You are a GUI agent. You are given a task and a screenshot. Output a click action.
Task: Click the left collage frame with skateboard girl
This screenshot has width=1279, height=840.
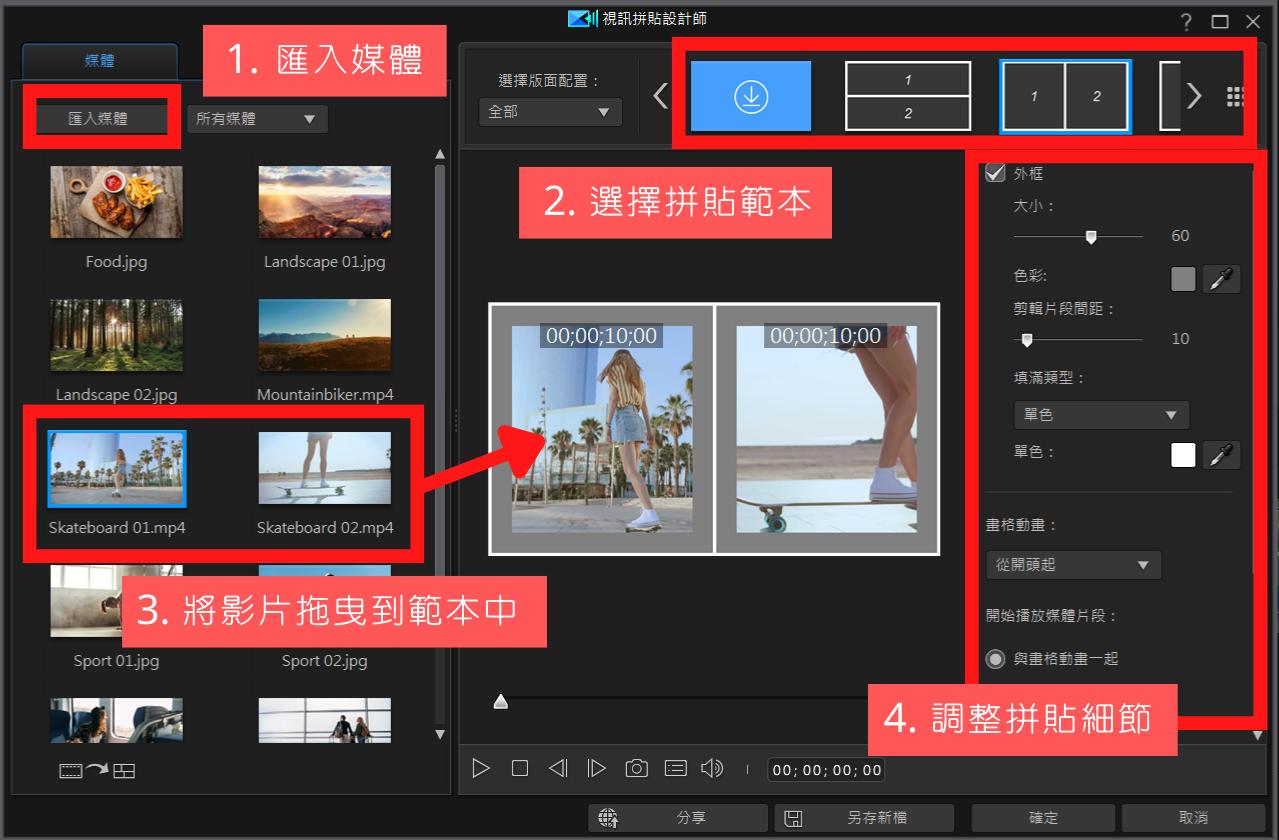coord(602,429)
